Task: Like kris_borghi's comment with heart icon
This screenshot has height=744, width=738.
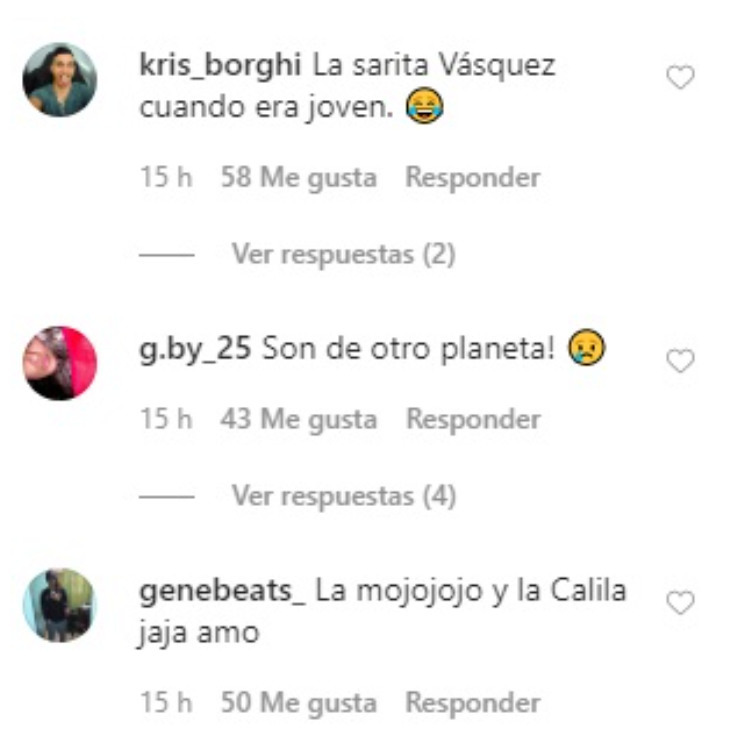Action: tap(680, 77)
